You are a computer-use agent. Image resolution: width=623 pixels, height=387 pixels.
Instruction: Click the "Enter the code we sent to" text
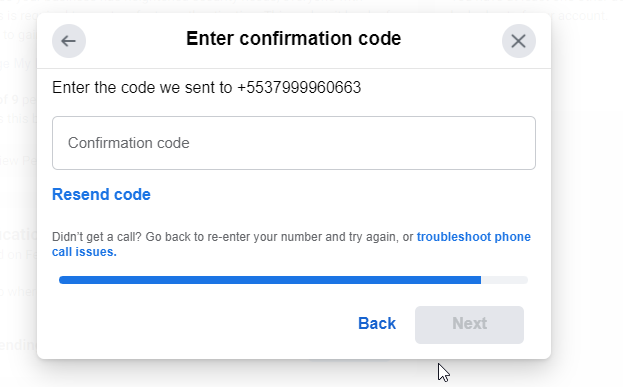pyautogui.click(x=142, y=87)
